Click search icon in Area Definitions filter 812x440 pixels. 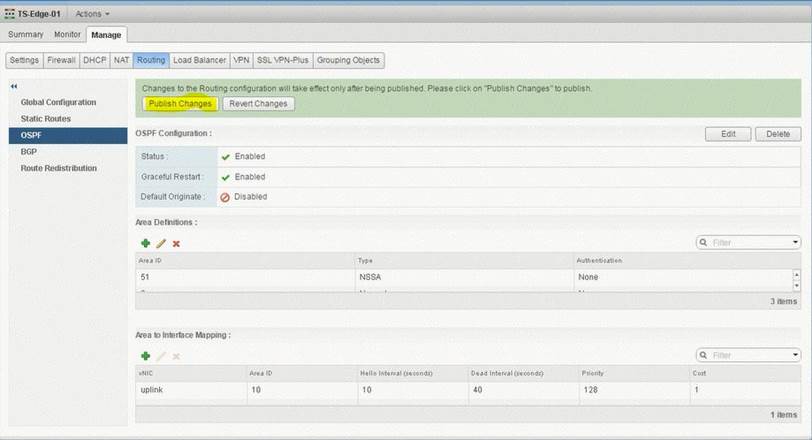tap(704, 242)
